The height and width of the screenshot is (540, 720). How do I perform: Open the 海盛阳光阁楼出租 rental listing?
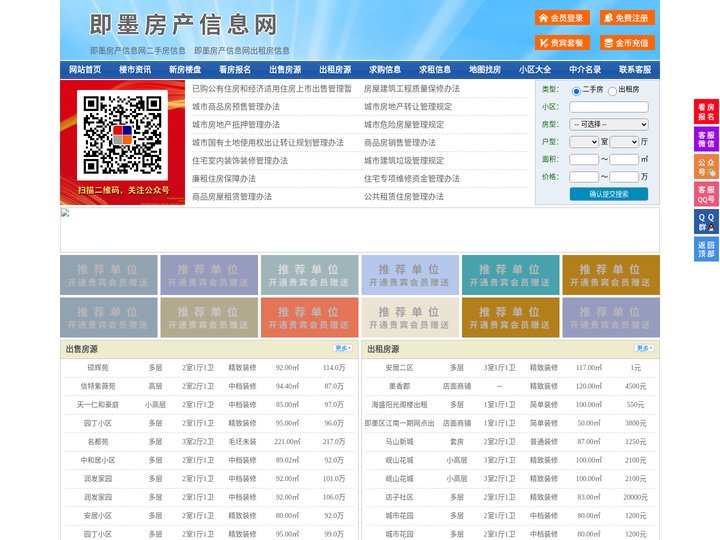pos(399,405)
